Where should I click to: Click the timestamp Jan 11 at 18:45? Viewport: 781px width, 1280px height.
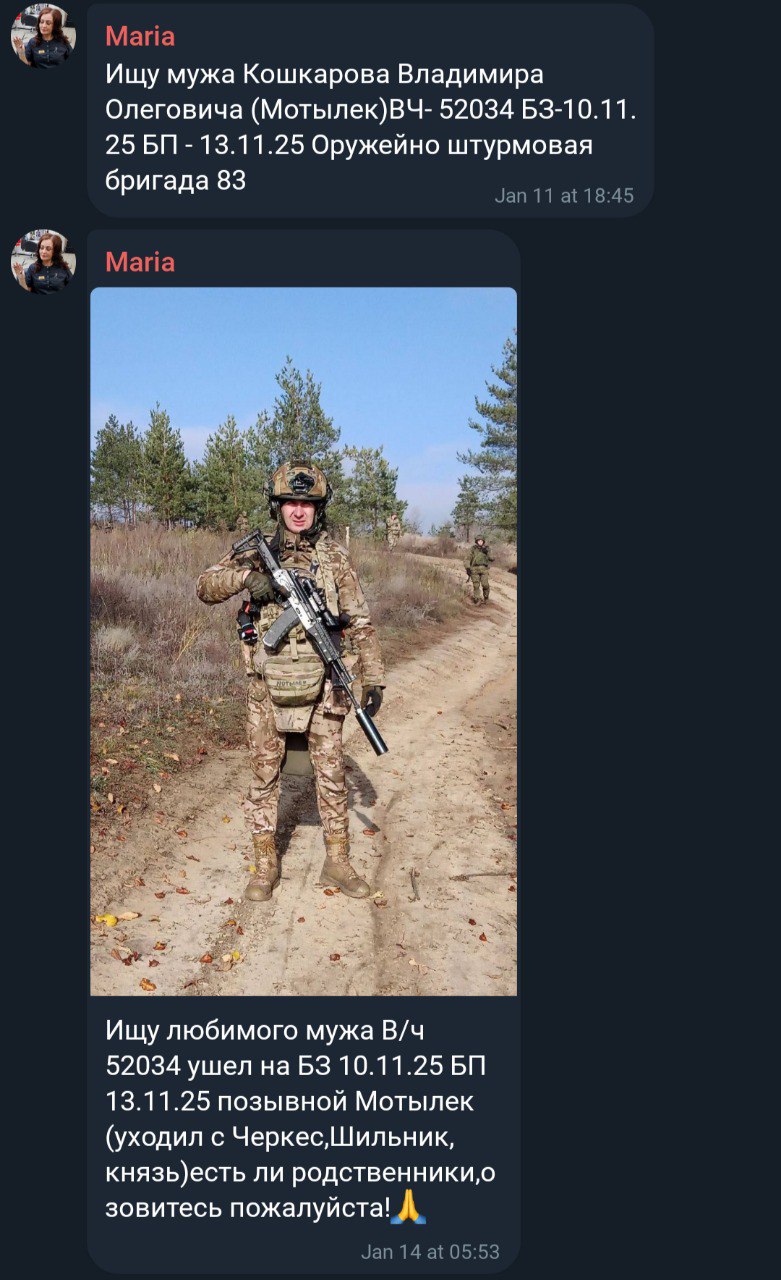(x=564, y=196)
